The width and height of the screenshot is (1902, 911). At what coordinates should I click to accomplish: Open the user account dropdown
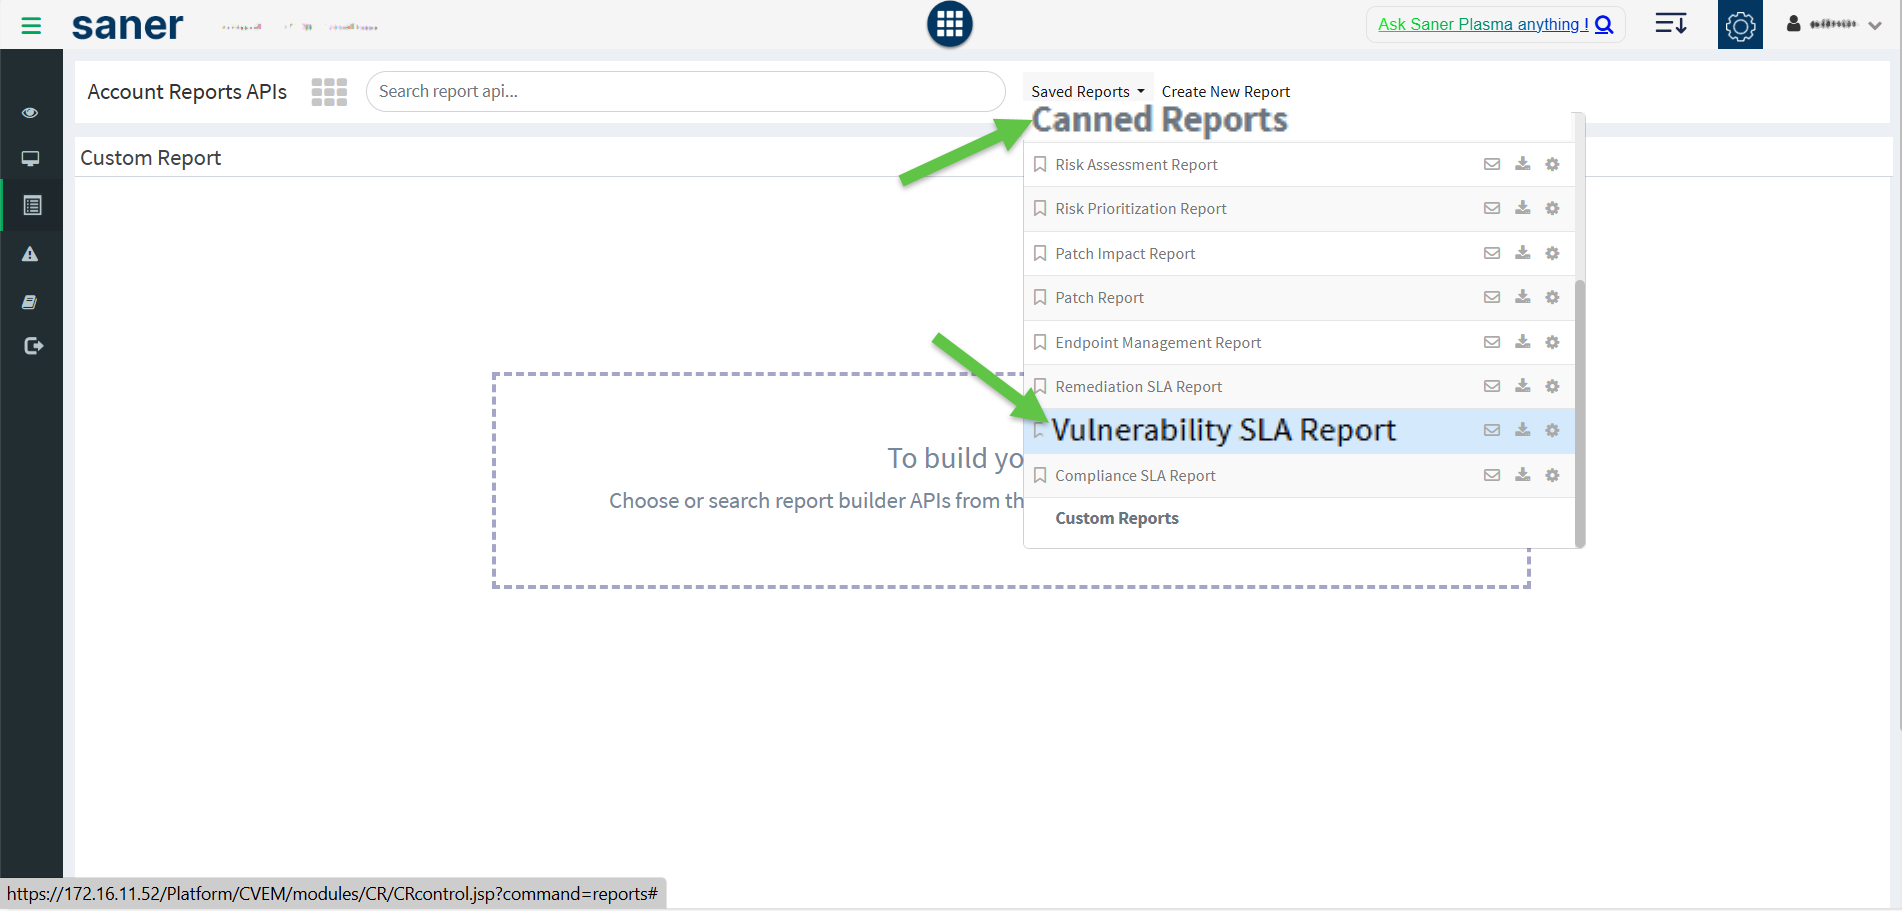(x=1835, y=25)
